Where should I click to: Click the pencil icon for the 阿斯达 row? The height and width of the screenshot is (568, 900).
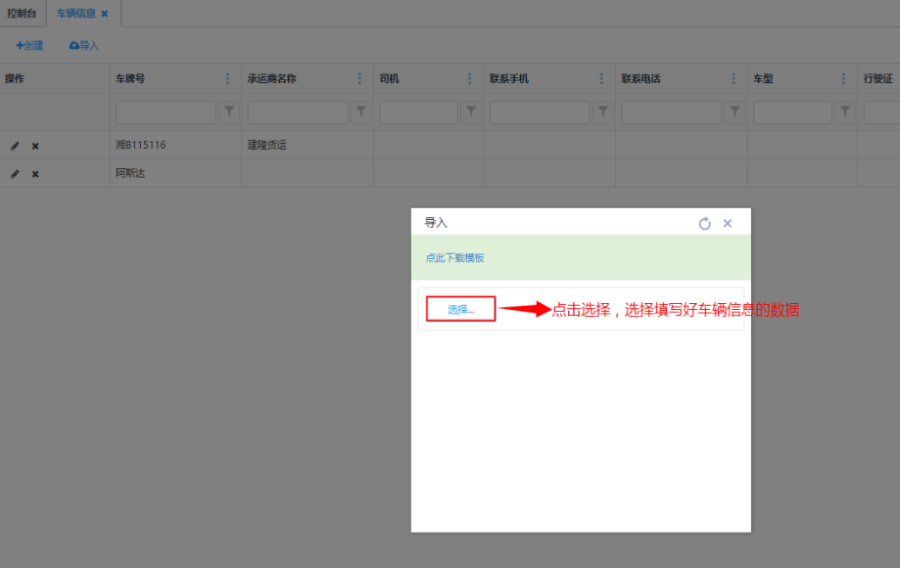[x=15, y=174]
